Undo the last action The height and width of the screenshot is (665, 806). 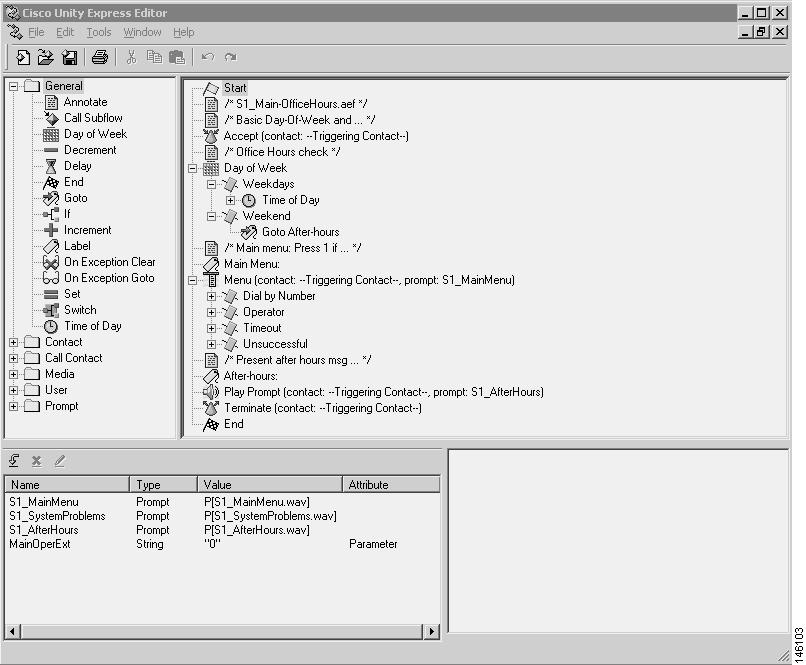[x=207, y=57]
